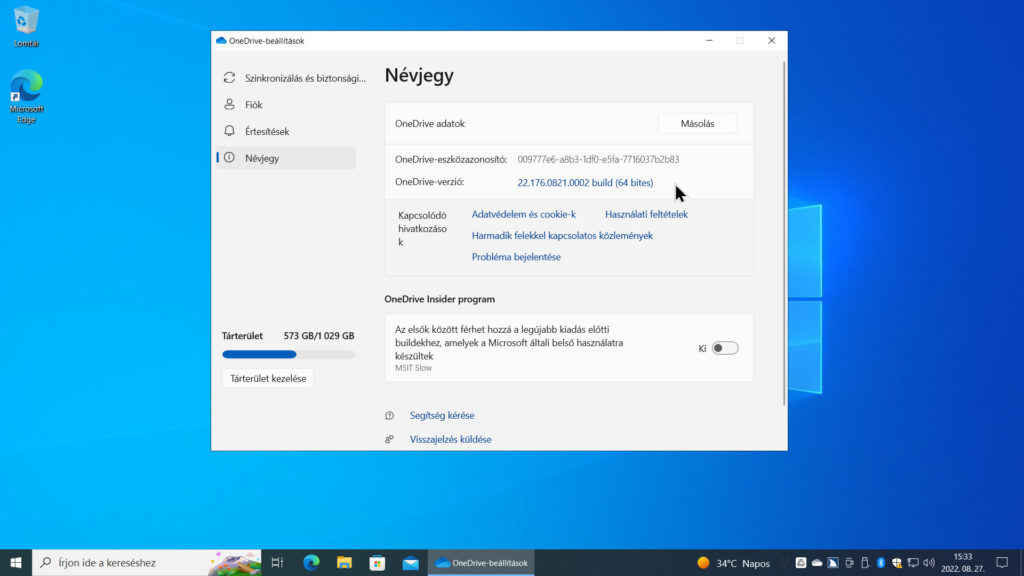Click the help question icon beside Segítség kérése
Image resolution: width=1024 pixels, height=576 pixels.
tap(389, 415)
